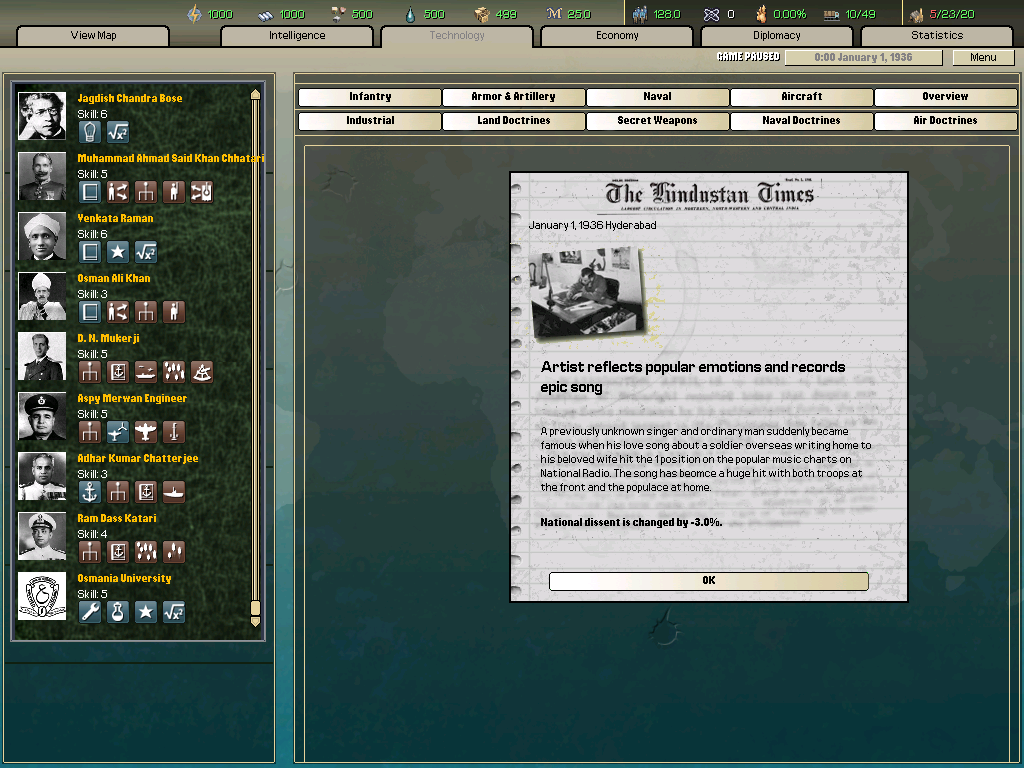This screenshot has height=768, width=1024.
Task: Click the last specialty icon in Muhammad Ahmad Said Khan row
Action: tap(202, 192)
